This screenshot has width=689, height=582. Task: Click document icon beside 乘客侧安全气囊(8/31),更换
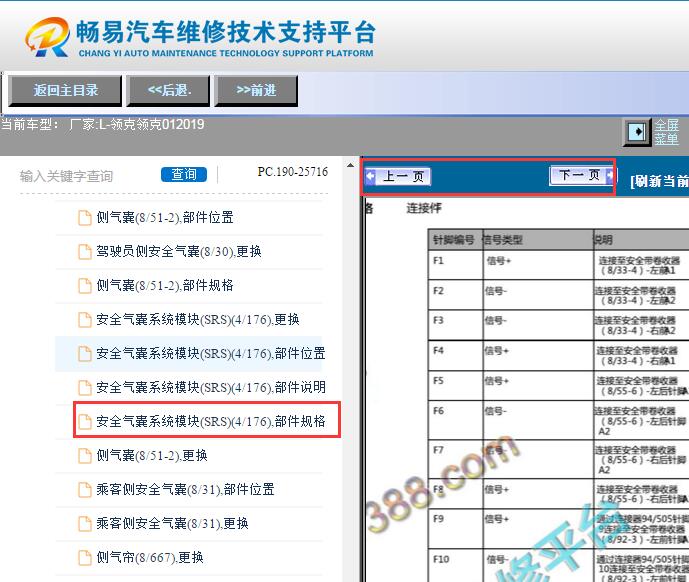[84, 524]
